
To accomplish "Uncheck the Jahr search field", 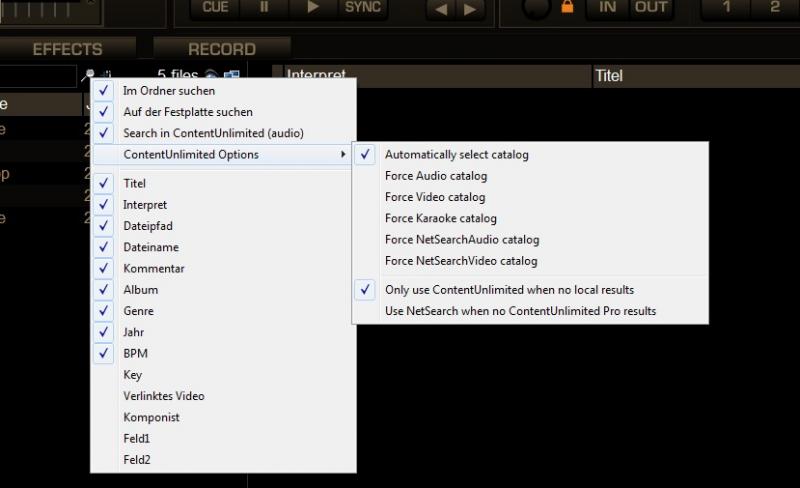I will click(x=223, y=332).
